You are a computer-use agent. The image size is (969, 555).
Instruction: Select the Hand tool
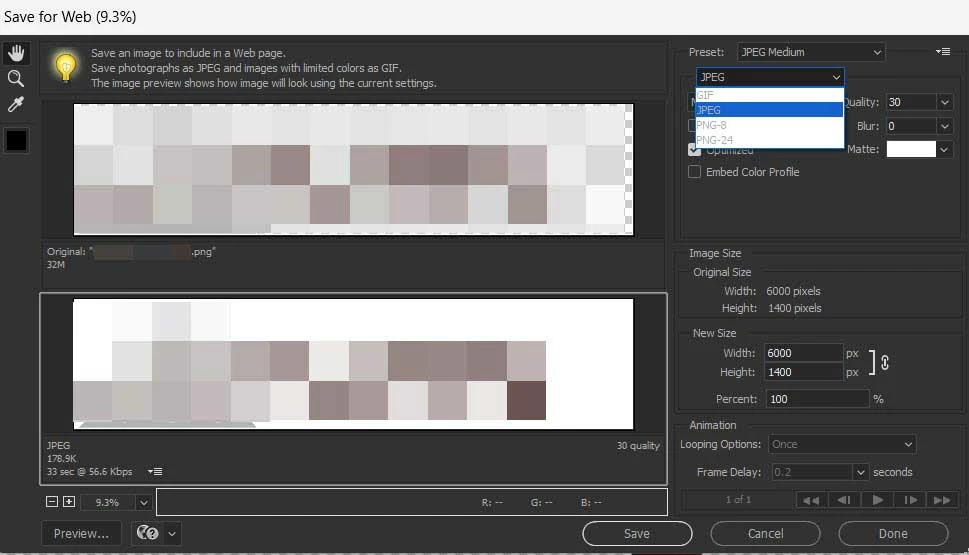(16, 53)
